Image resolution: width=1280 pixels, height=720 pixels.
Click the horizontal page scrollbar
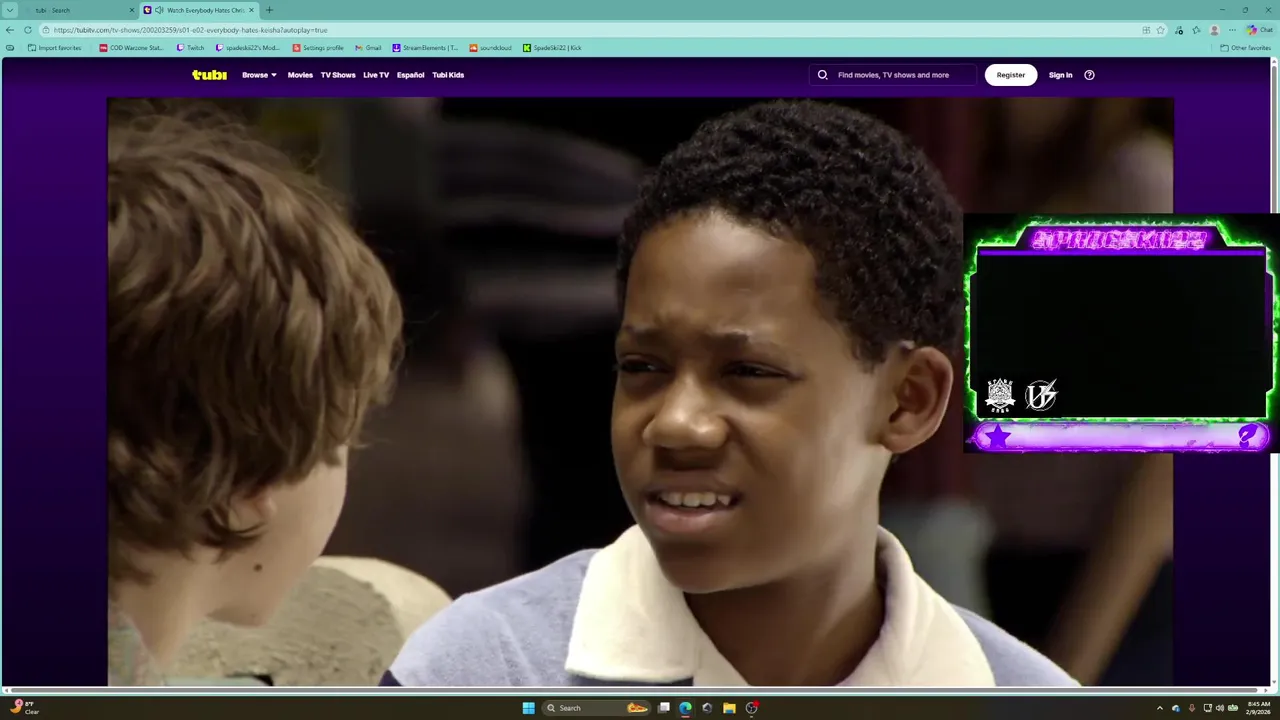pyautogui.click(x=635, y=690)
